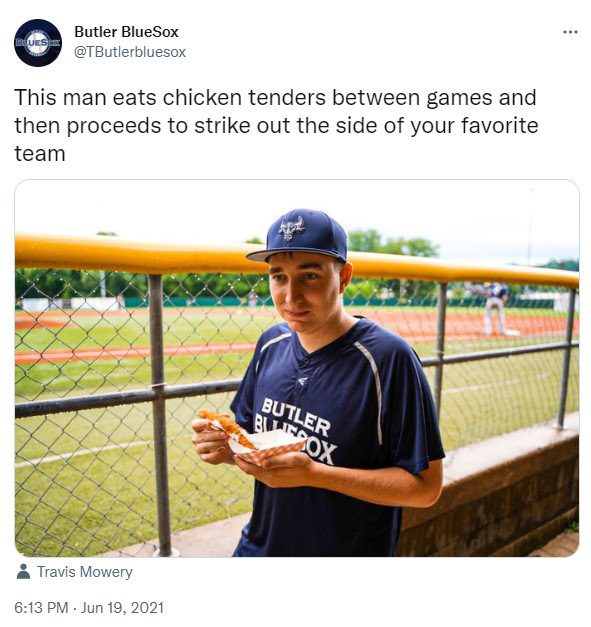Click the BUTLER lettering on the jersey
Image resolution: width=591 pixels, height=627 pixels.
tap(296, 417)
